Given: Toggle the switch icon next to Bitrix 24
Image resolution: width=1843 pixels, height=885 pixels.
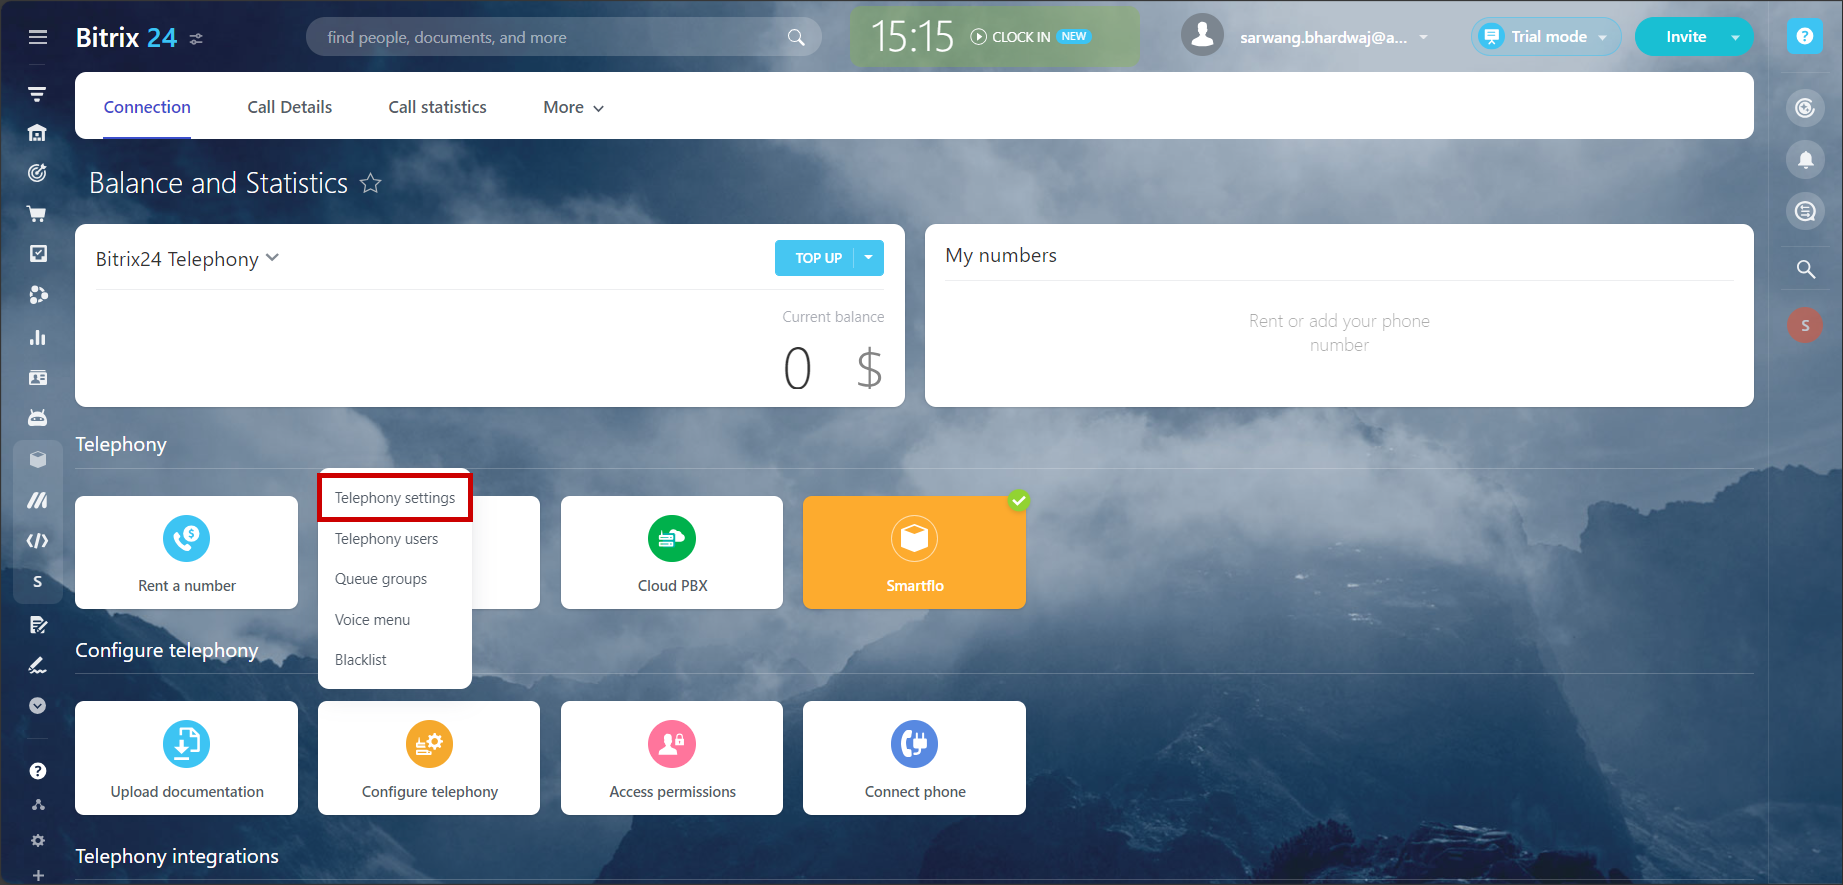Looking at the screenshot, I should [x=196, y=38].
